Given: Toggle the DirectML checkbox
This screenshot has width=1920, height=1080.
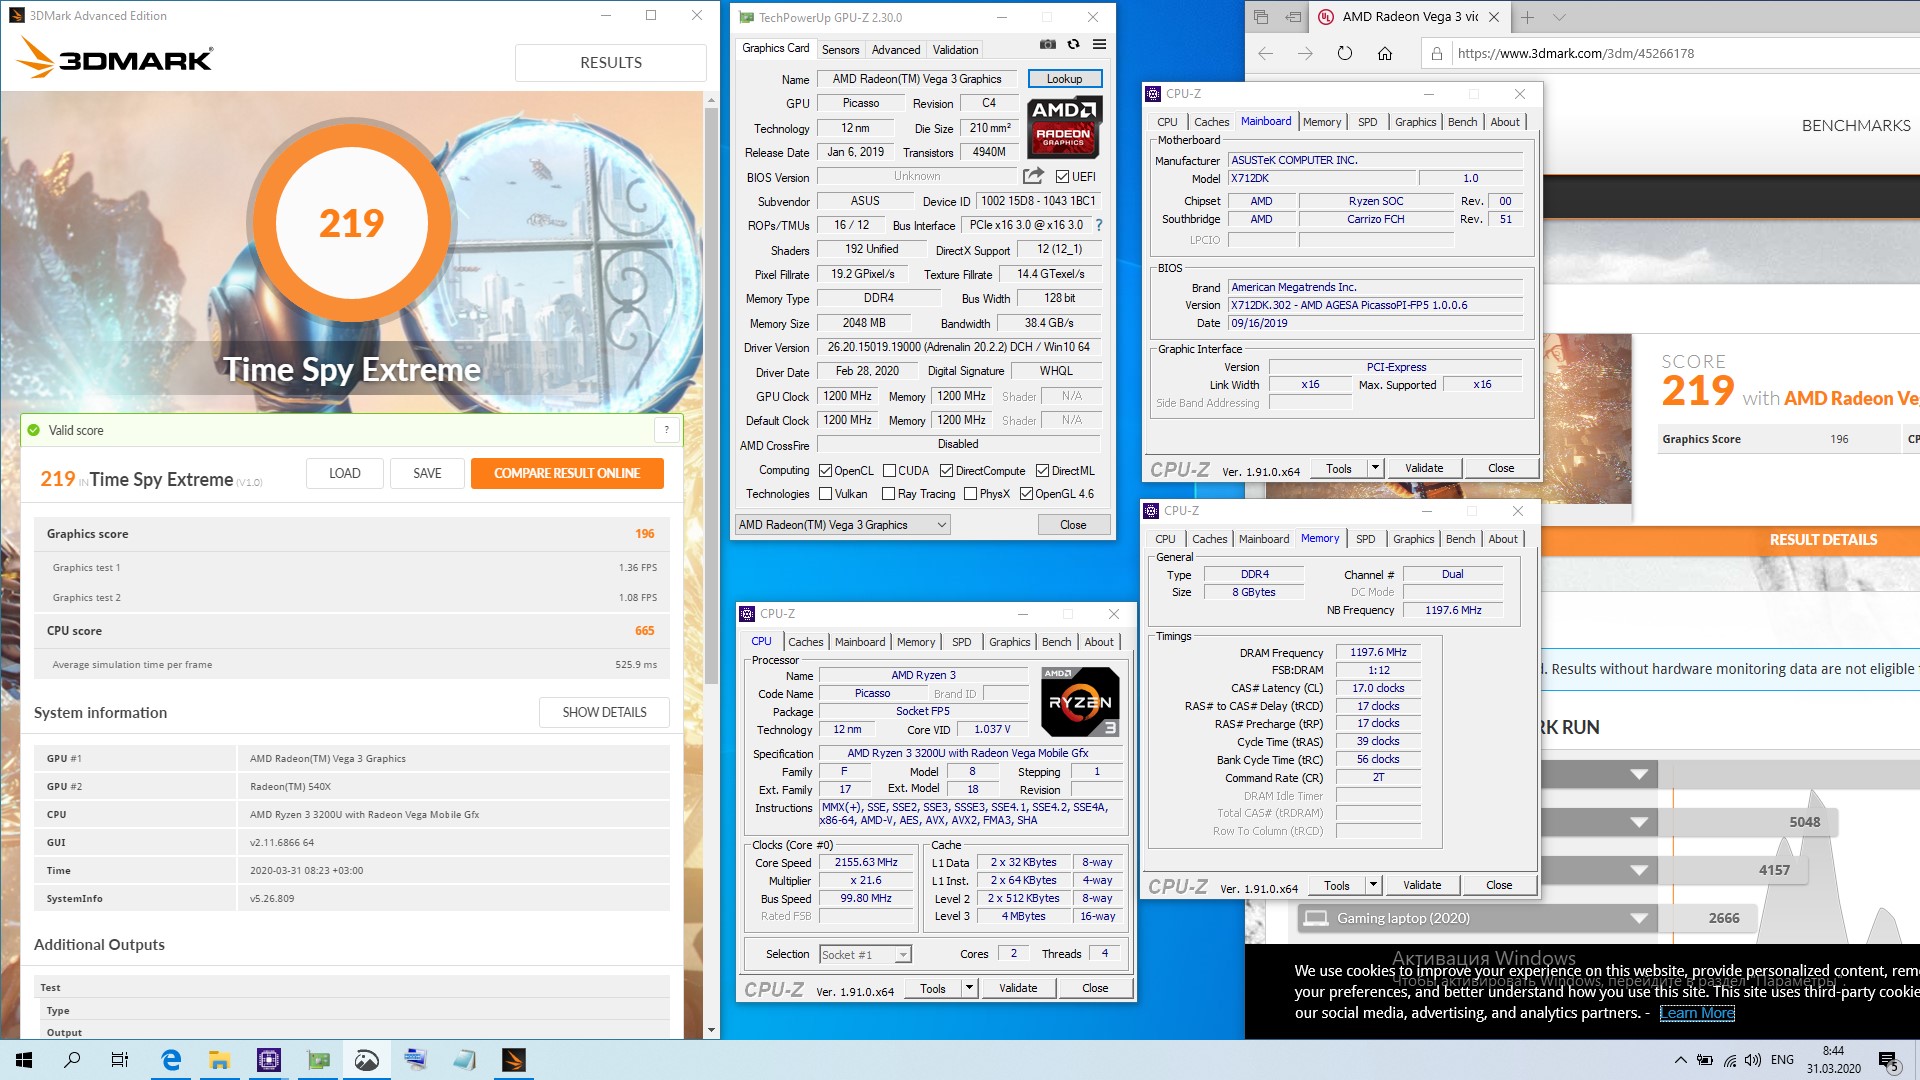Looking at the screenshot, I should click(1042, 471).
